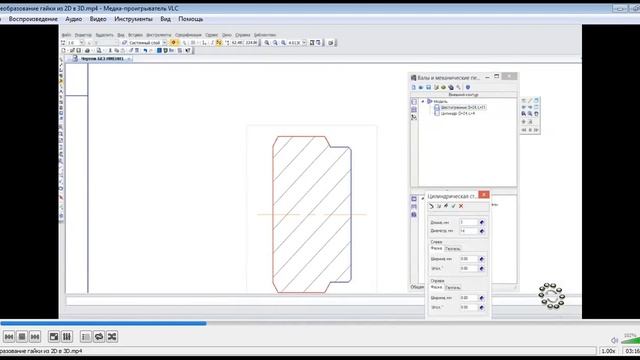Show VLC extended settings
Viewport: 640px width, 360px height.
click(x=67, y=337)
